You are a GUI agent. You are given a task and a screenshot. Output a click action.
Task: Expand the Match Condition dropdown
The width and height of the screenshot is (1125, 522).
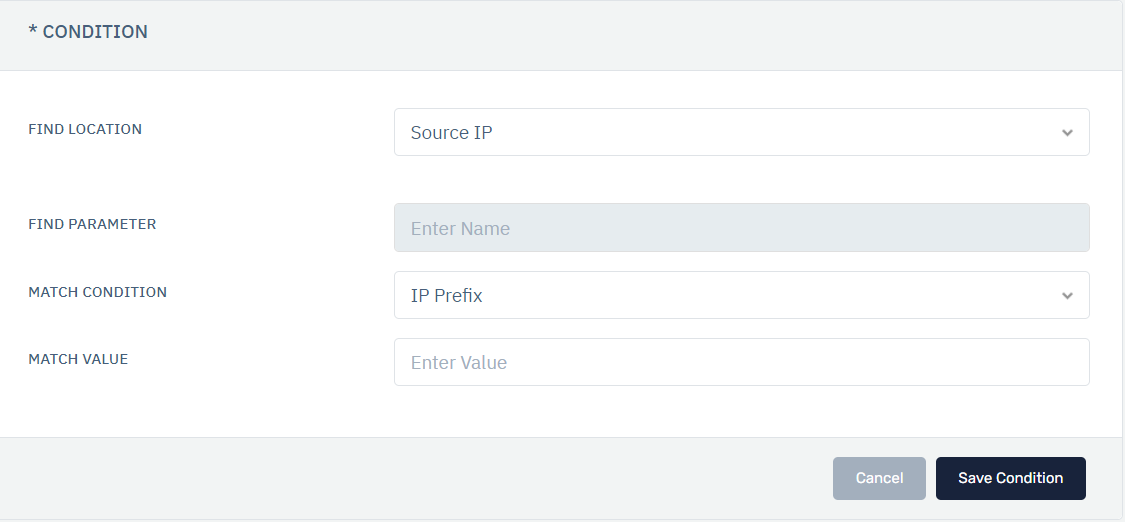click(740, 295)
